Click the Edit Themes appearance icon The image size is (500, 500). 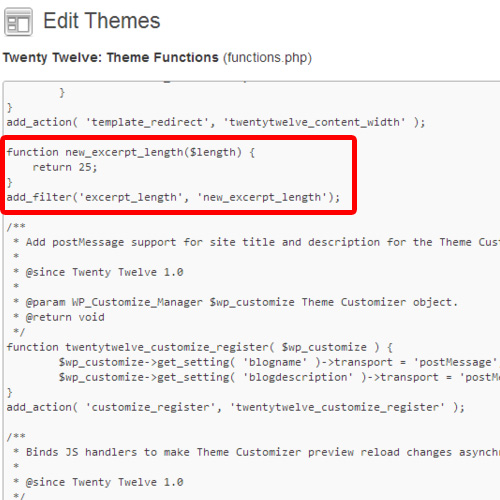pyautogui.click(x=18, y=22)
